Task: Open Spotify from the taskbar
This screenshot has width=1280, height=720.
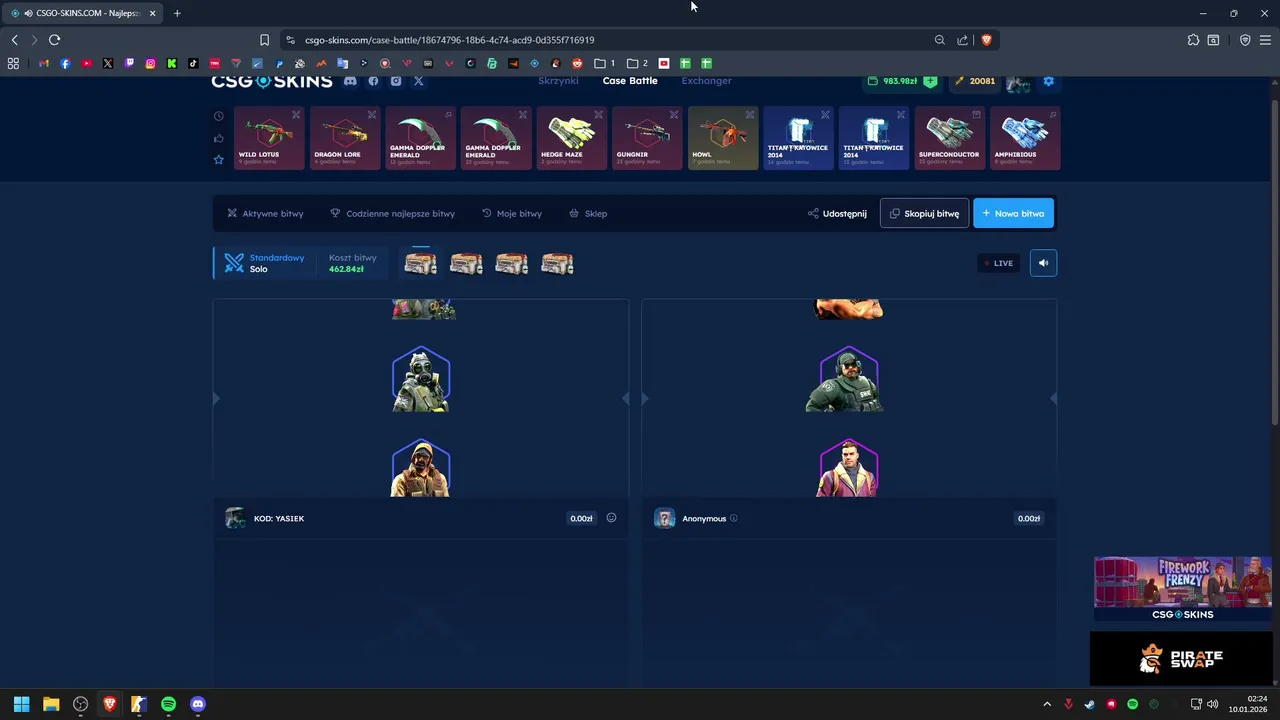Action: pyautogui.click(x=168, y=704)
